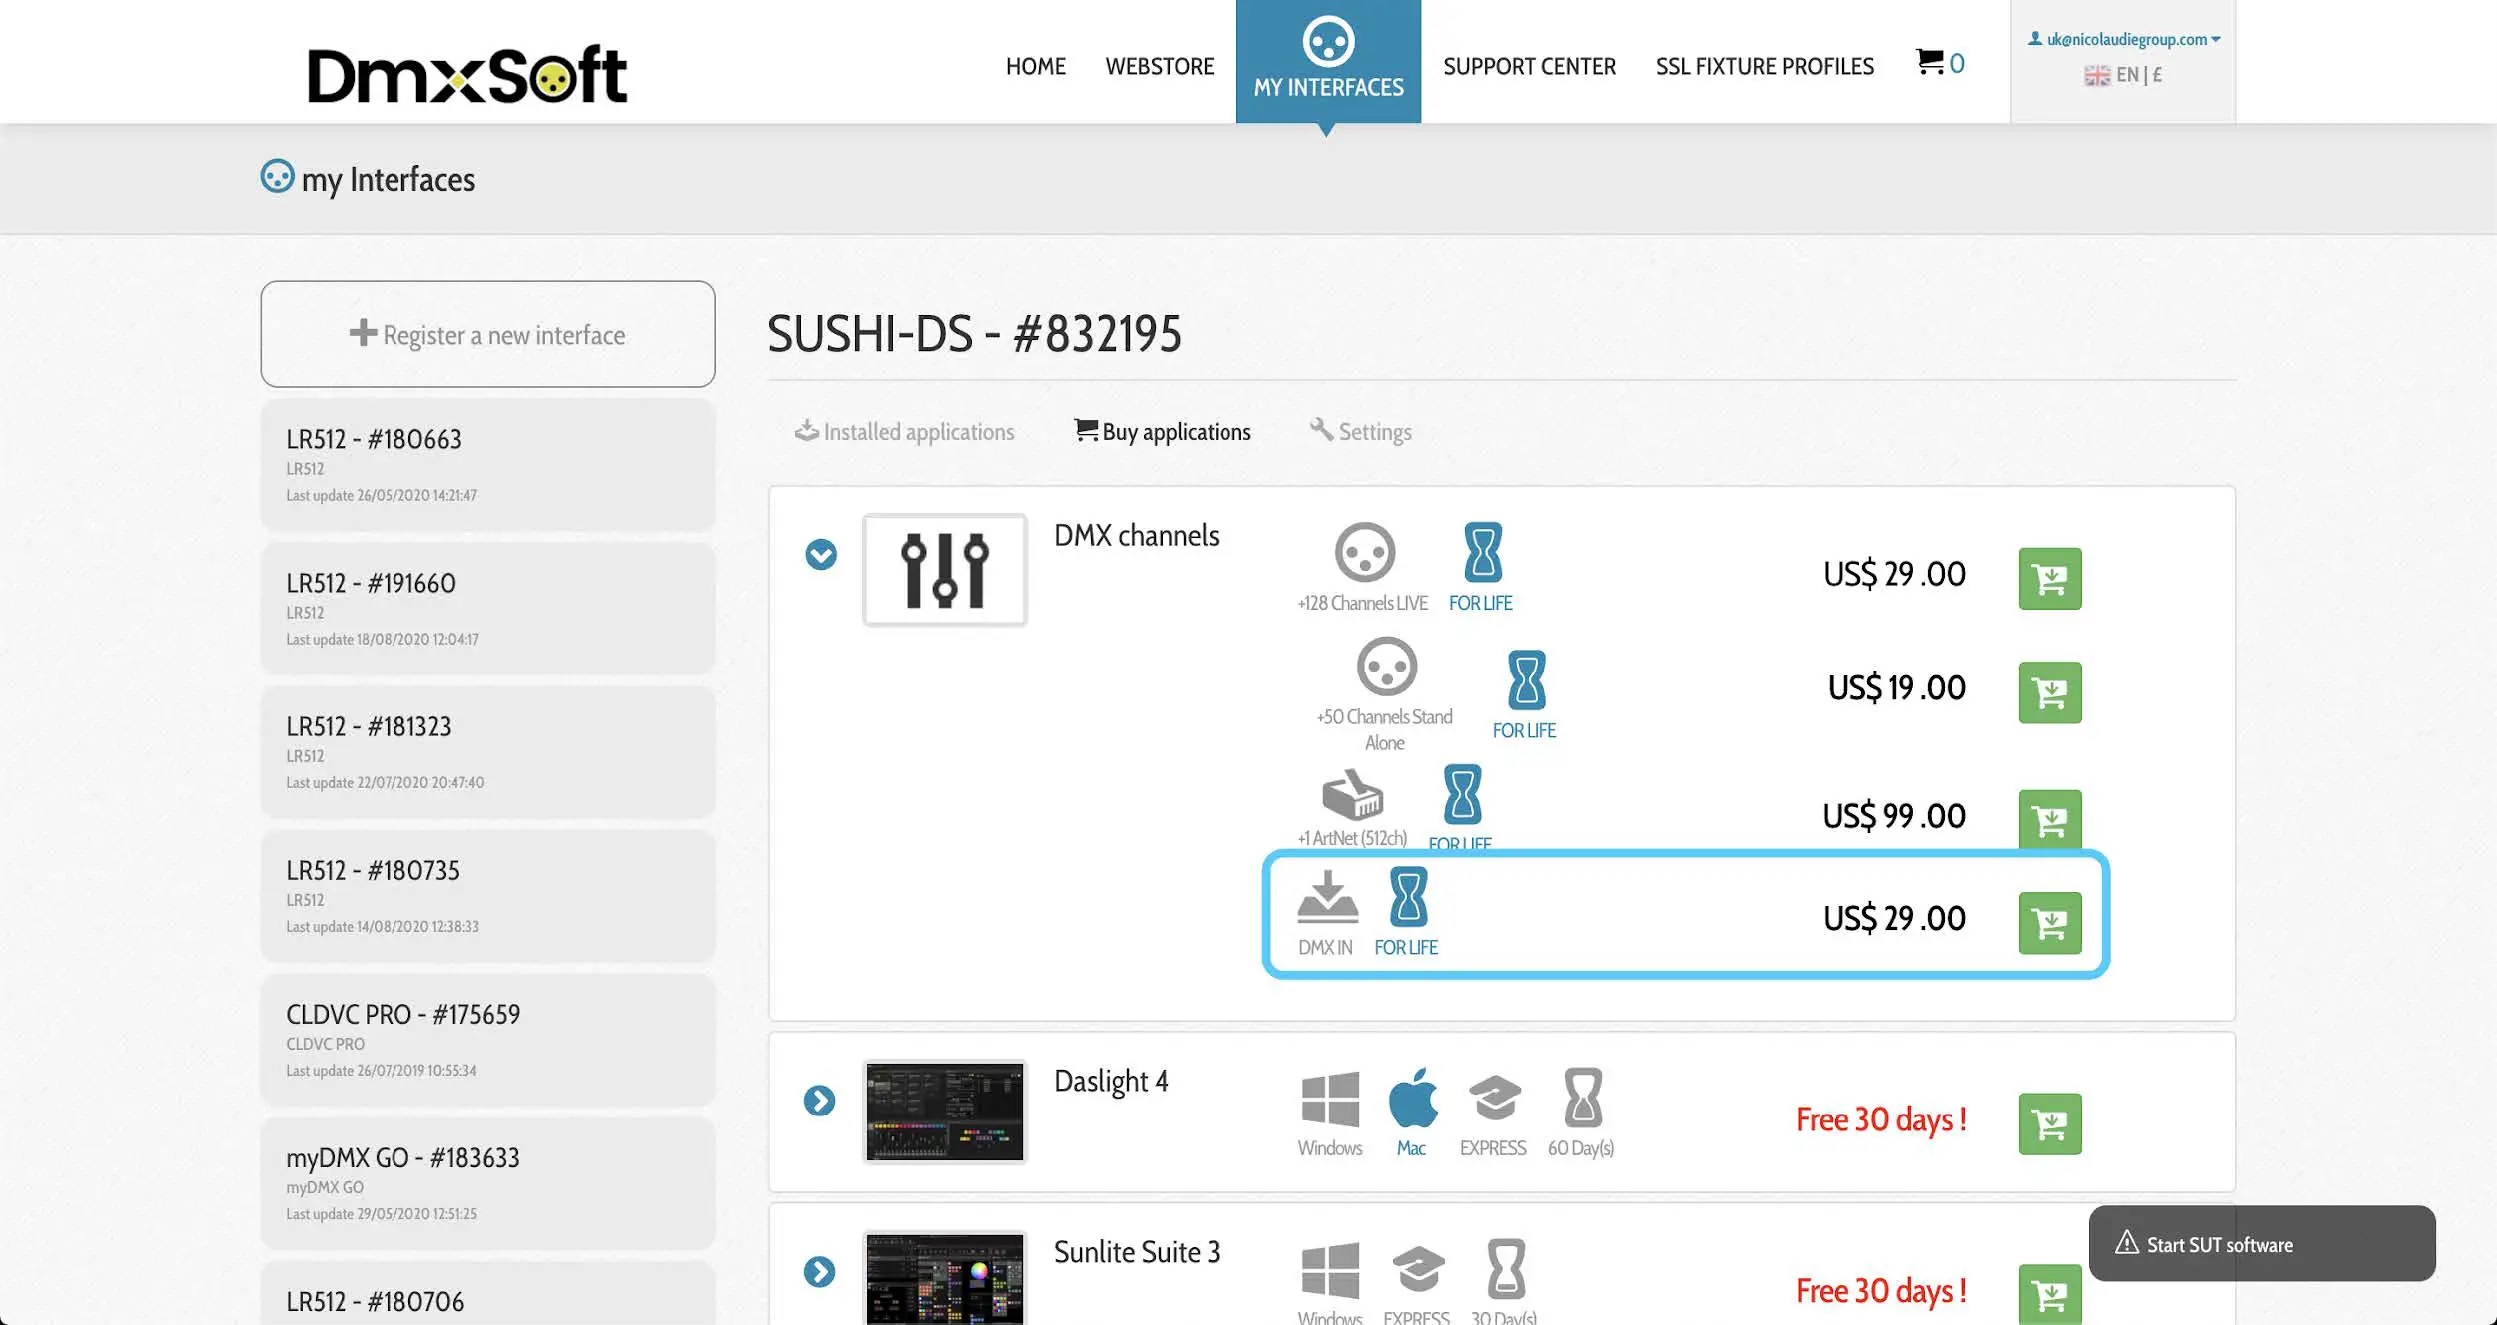This screenshot has width=2497, height=1325.
Task: Switch to Installed applications tab
Action: [905, 432]
